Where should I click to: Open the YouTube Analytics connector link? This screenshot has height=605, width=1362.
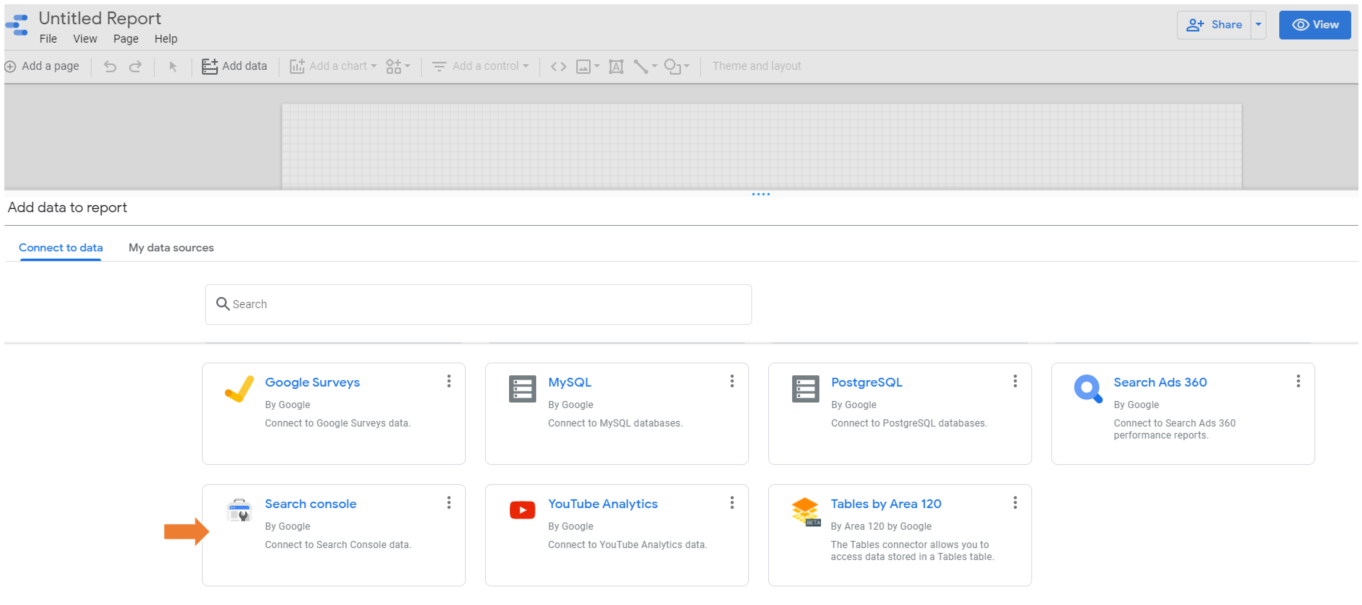[603, 504]
